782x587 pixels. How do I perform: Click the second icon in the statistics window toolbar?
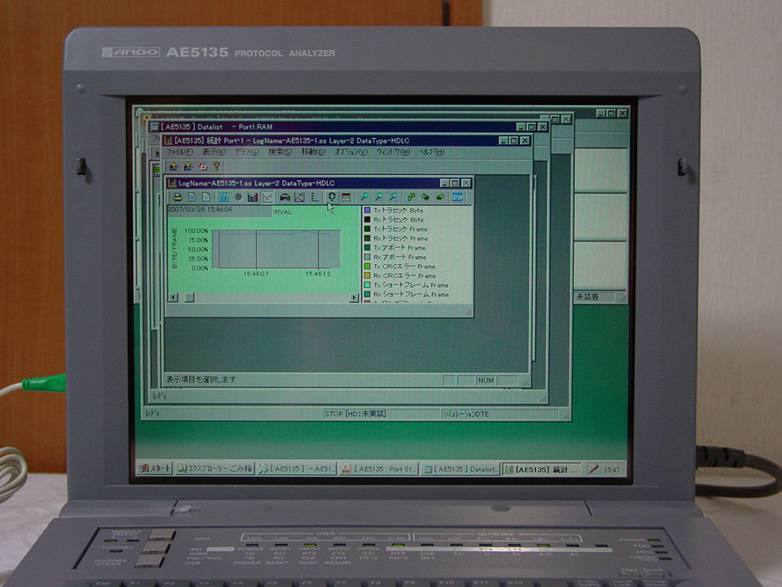(x=188, y=166)
